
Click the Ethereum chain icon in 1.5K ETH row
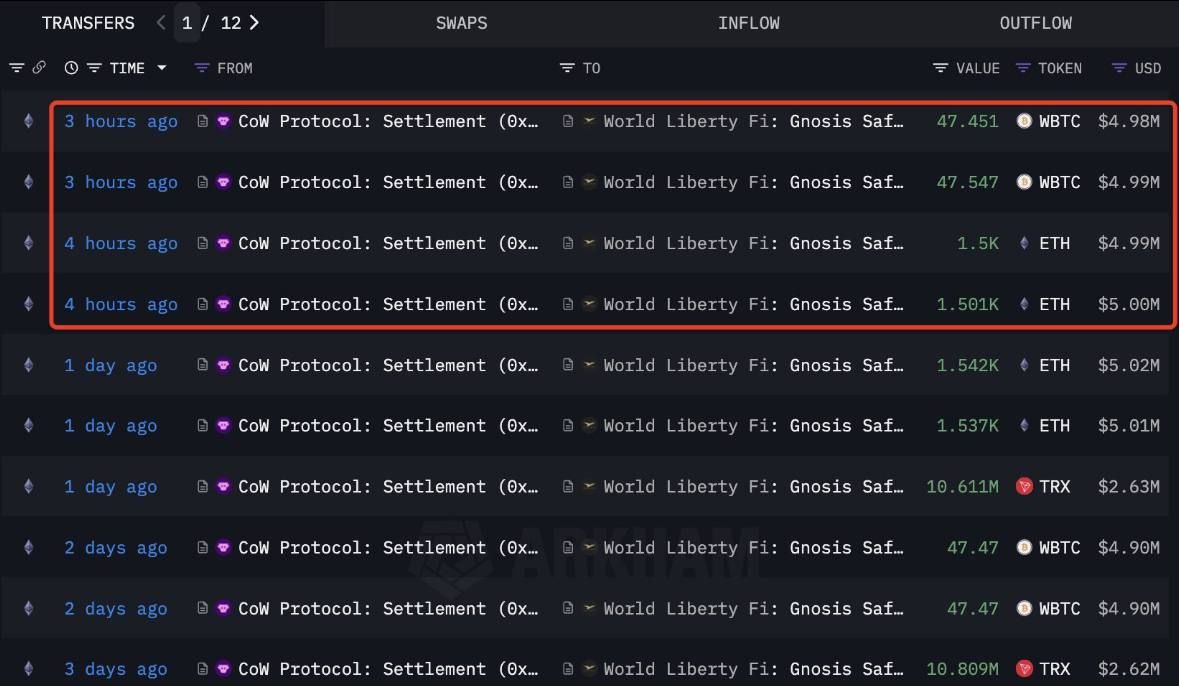29,242
